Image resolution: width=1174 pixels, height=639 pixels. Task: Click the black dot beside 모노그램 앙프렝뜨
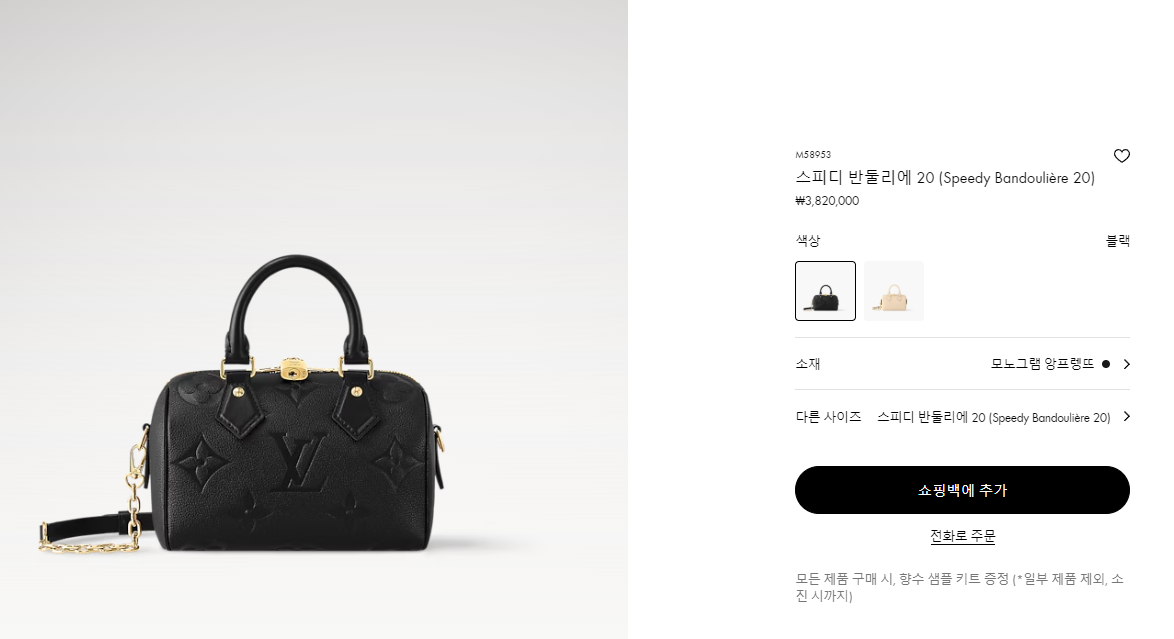tap(1105, 364)
